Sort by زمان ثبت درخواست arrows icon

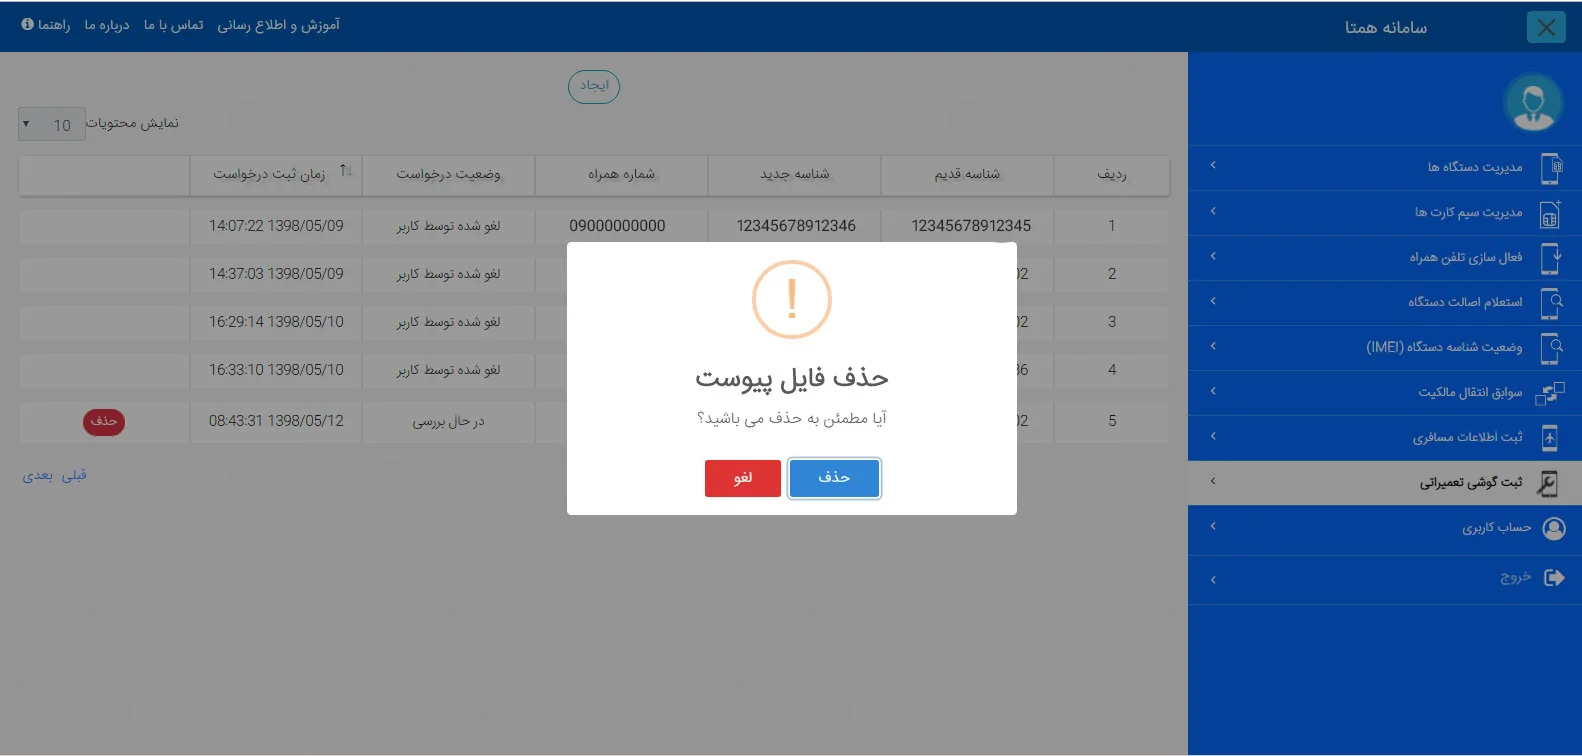tap(345, 171)
